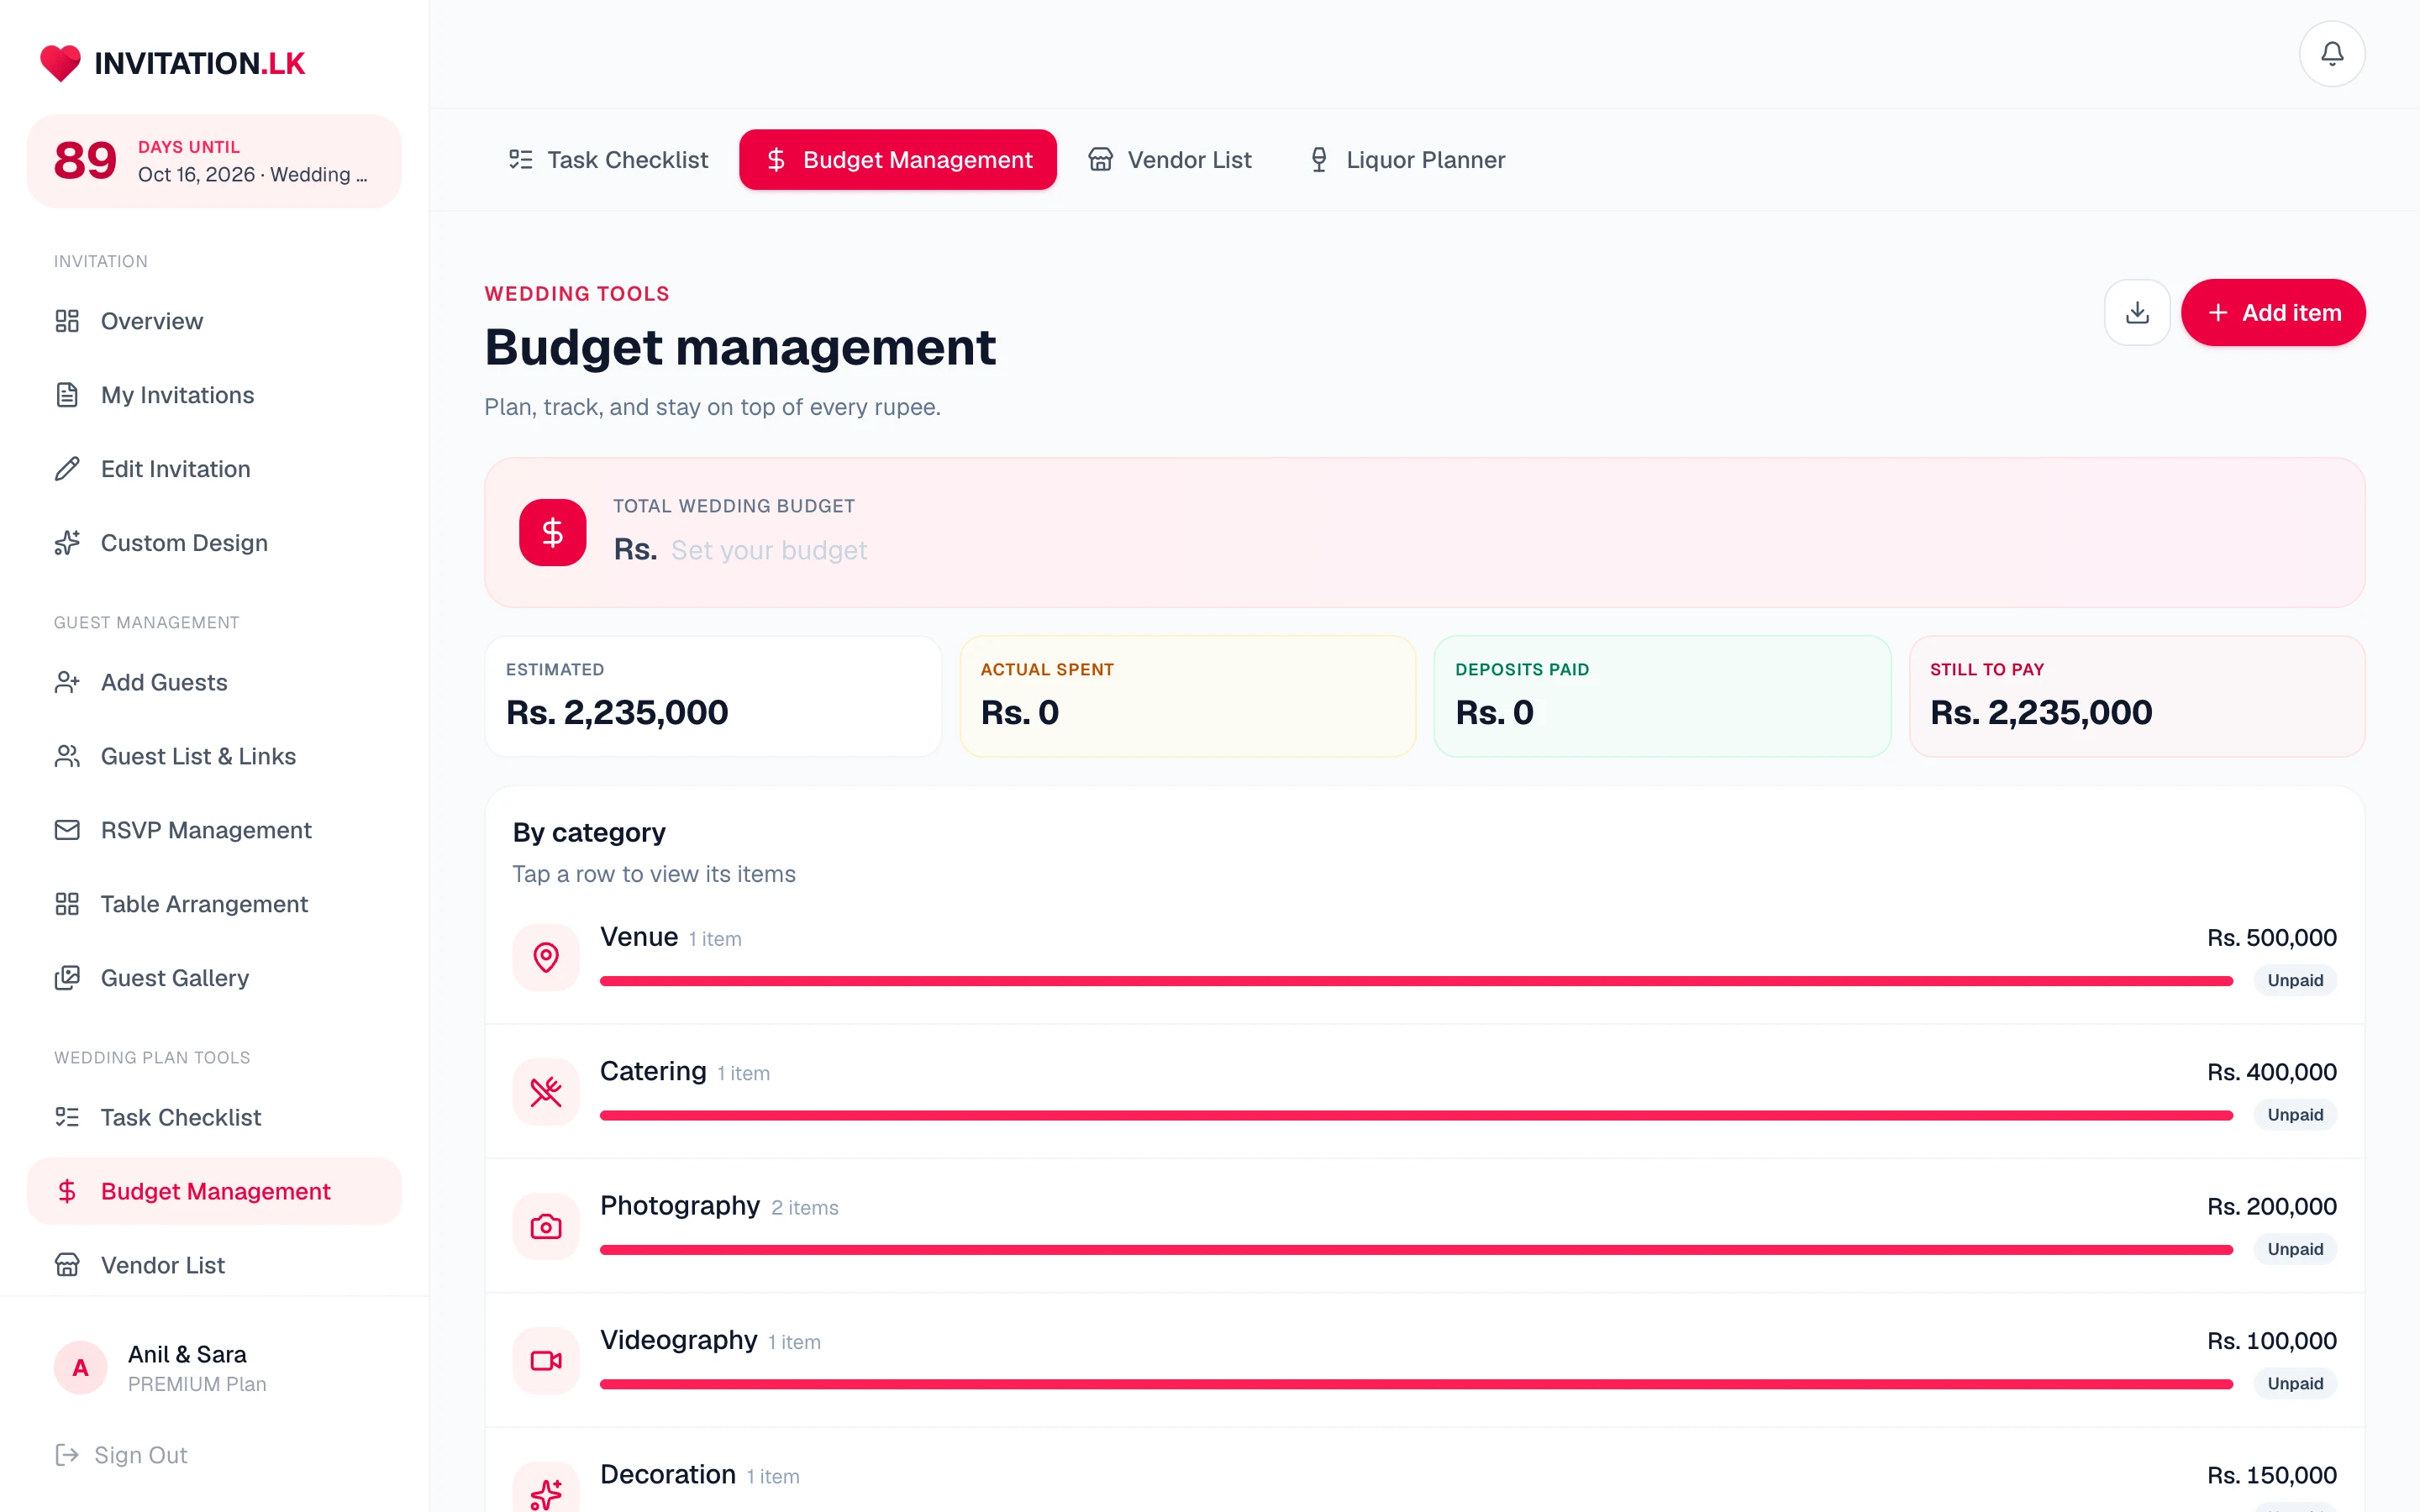Expand the Videography category row
Viewport: 2420px width, 1512px height.
pos(1424,1360)
